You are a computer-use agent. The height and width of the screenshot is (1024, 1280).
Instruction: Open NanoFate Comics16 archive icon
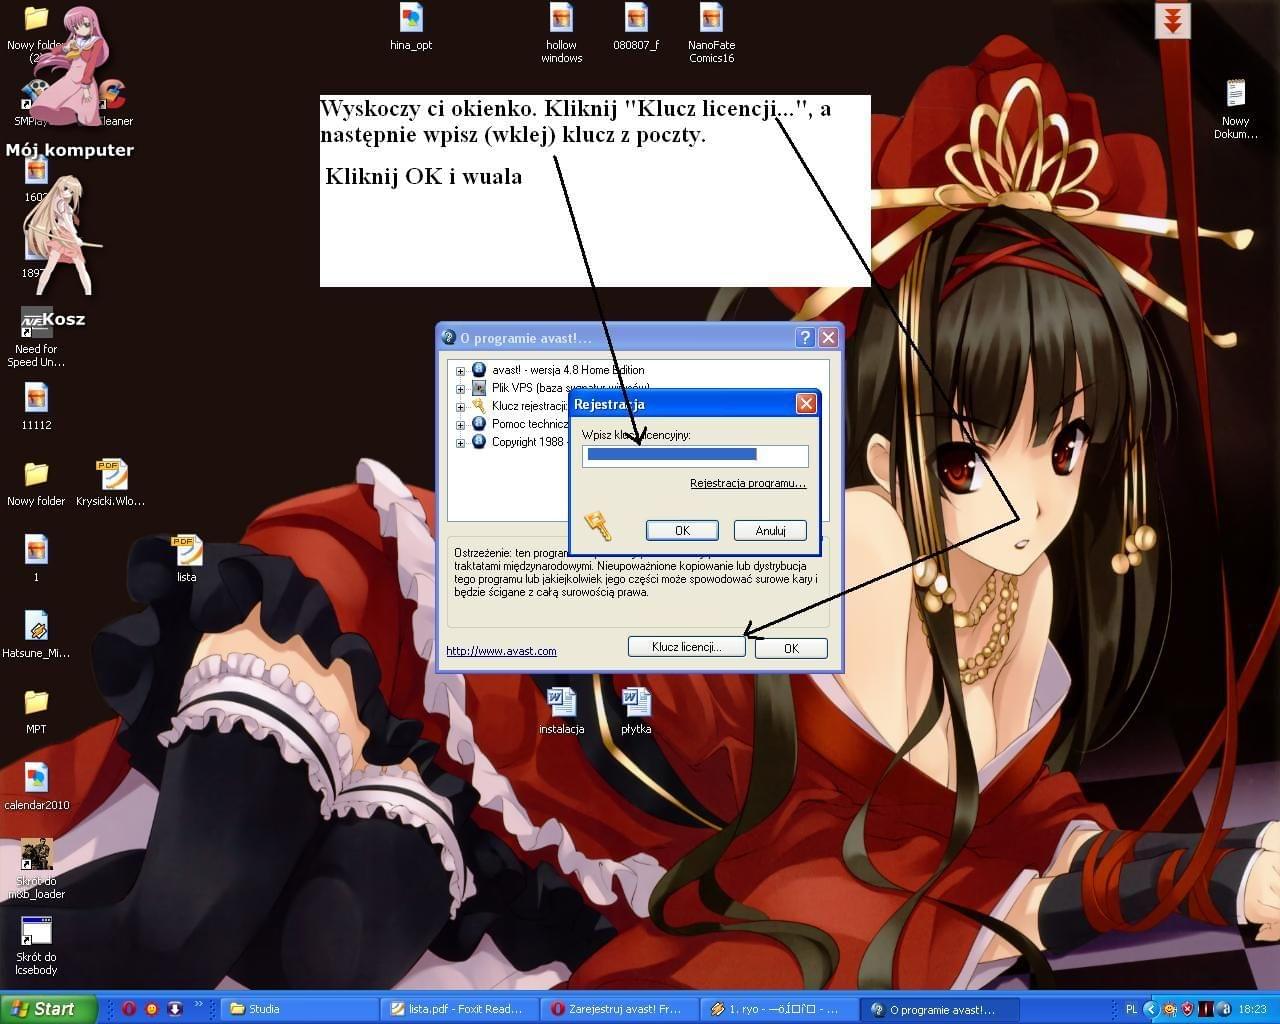pos(711,33)
